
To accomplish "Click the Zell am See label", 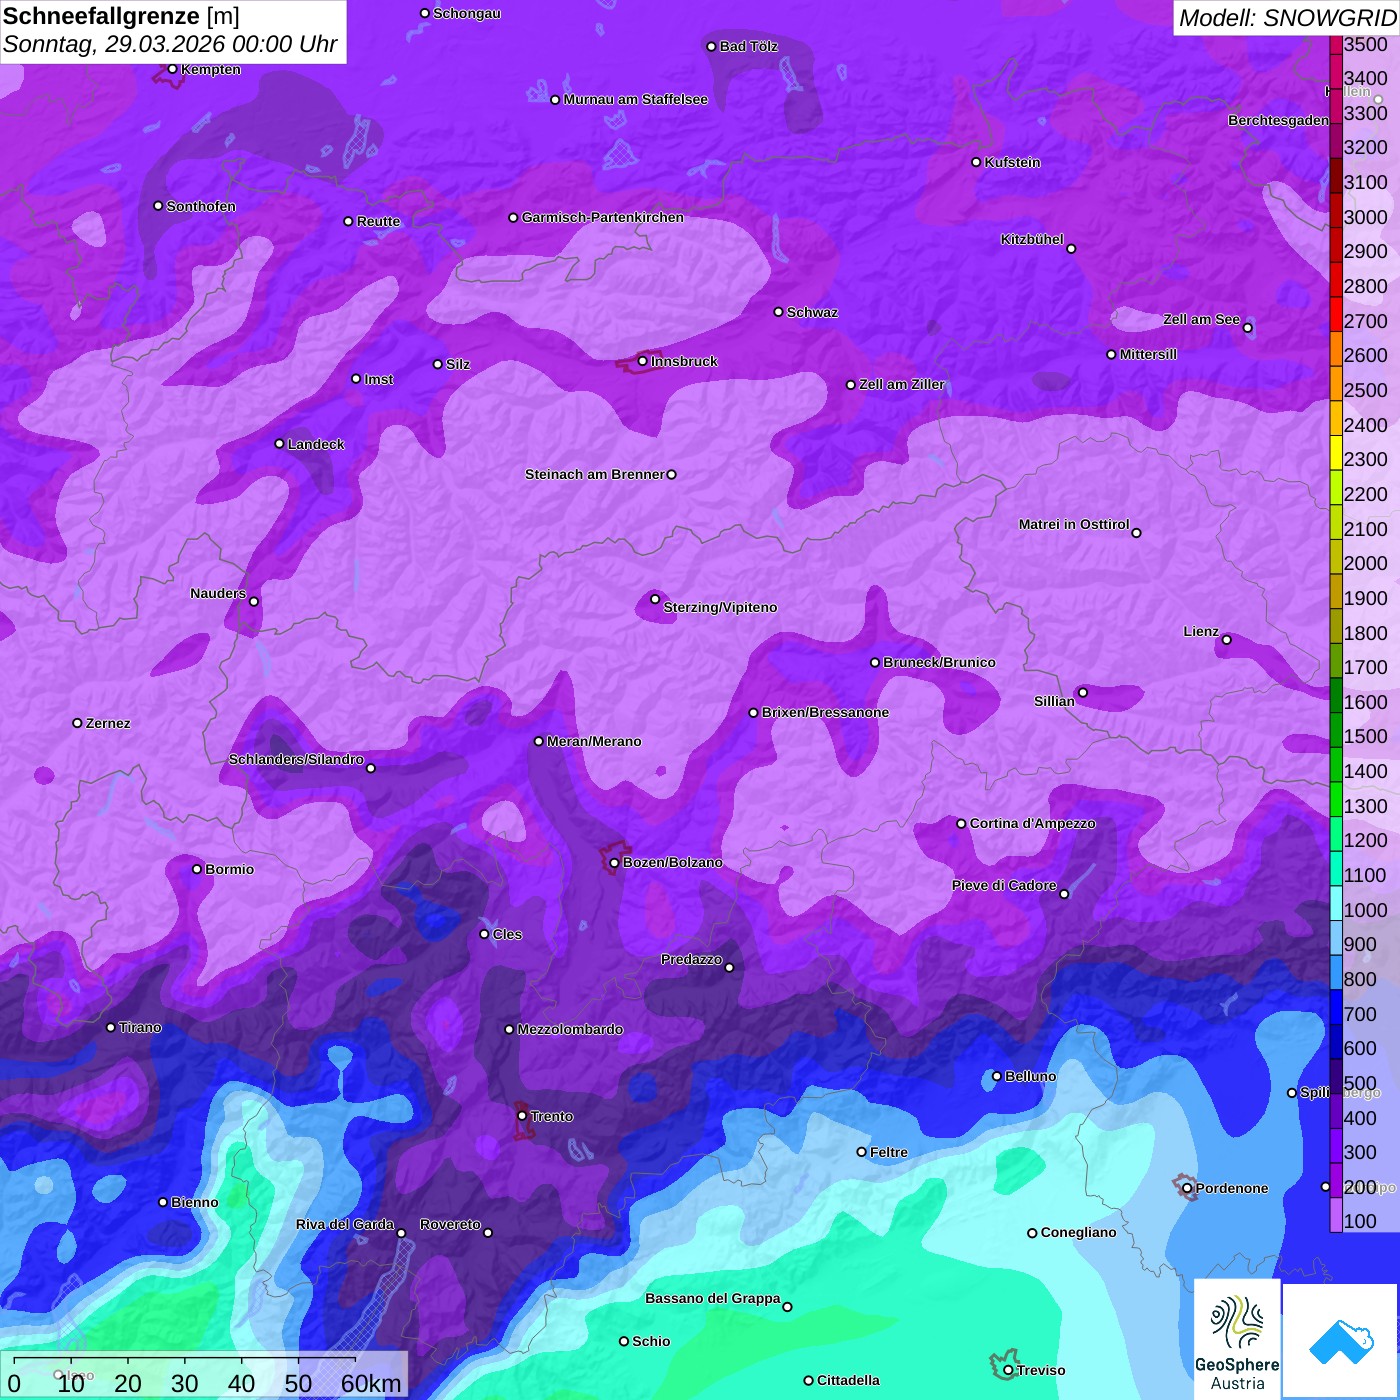I will click(1201, 319).
